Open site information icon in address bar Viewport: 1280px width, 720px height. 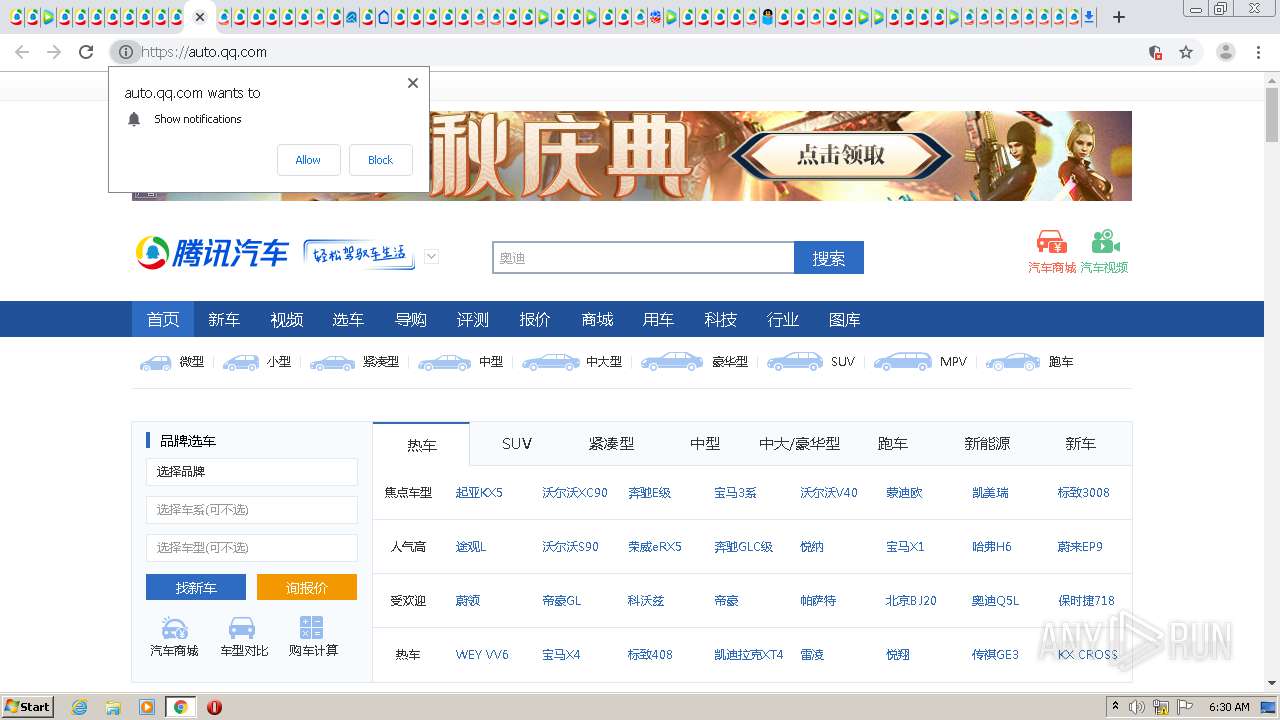click(125, 52)
